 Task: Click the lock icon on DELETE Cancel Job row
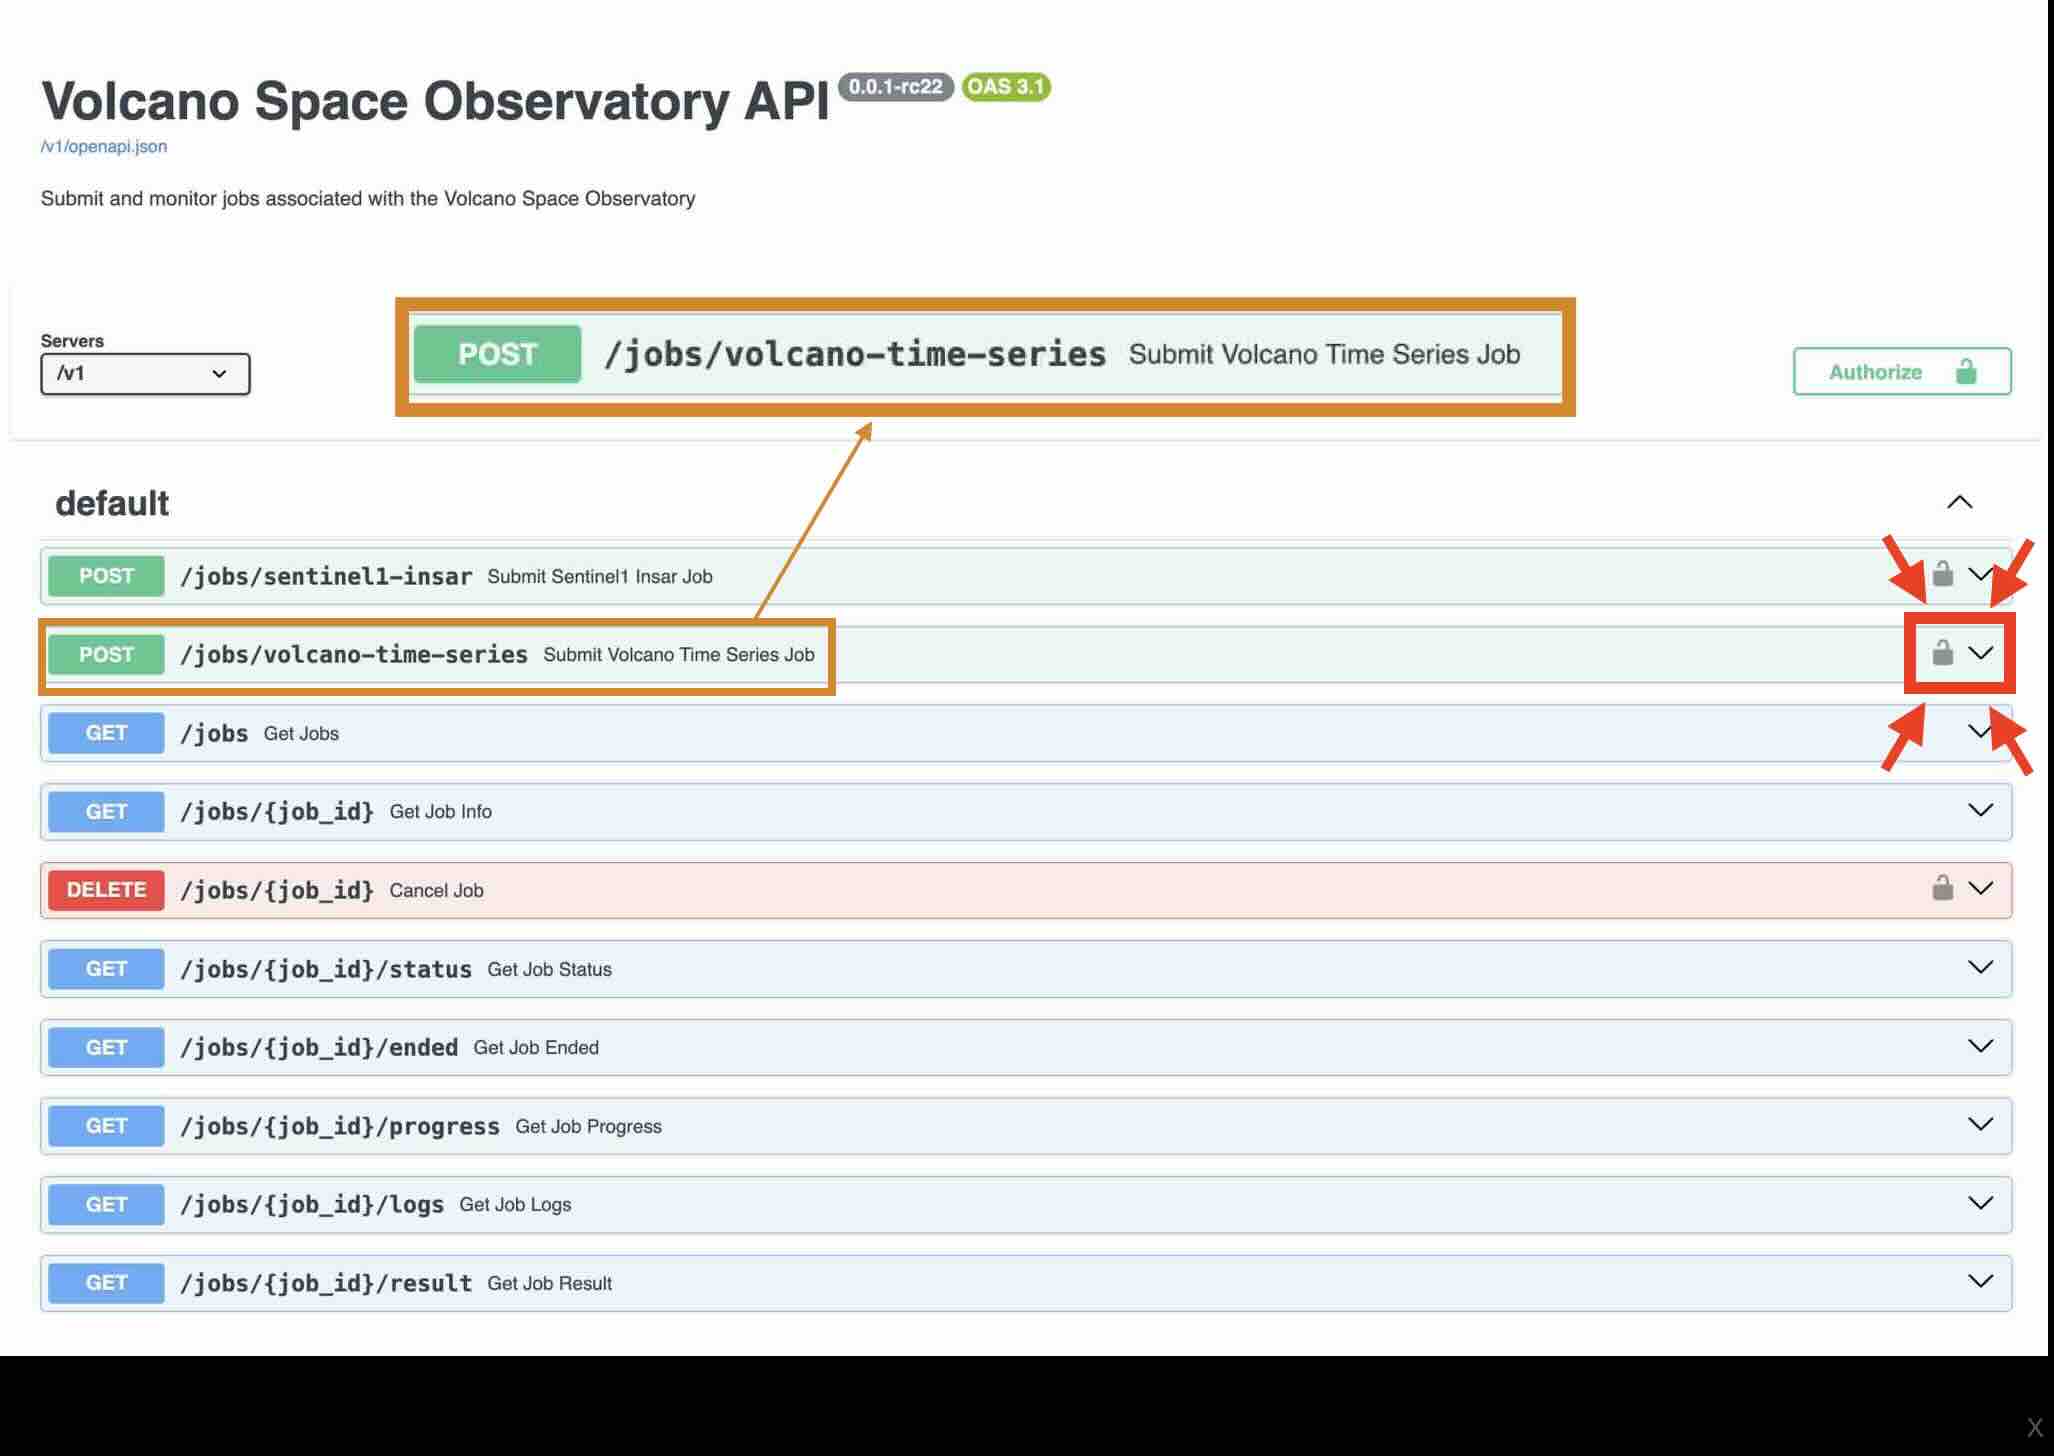point(1942,888)
